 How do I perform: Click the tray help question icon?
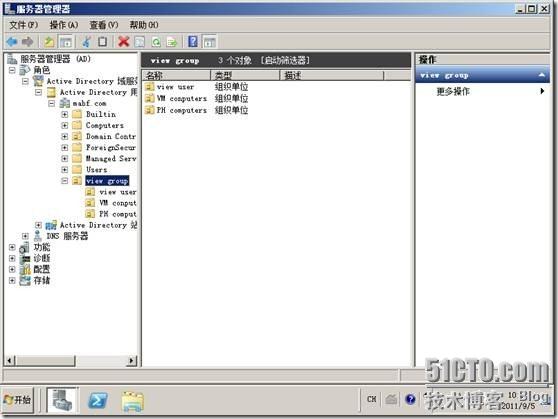[x=410, y=399]
